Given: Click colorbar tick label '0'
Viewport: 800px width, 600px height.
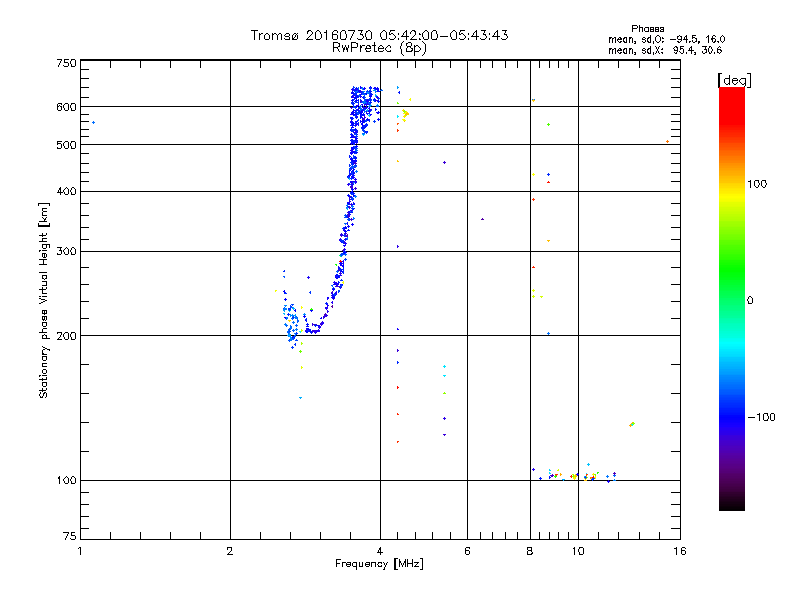Looking at the screenshot, I should tap(750, 300).
